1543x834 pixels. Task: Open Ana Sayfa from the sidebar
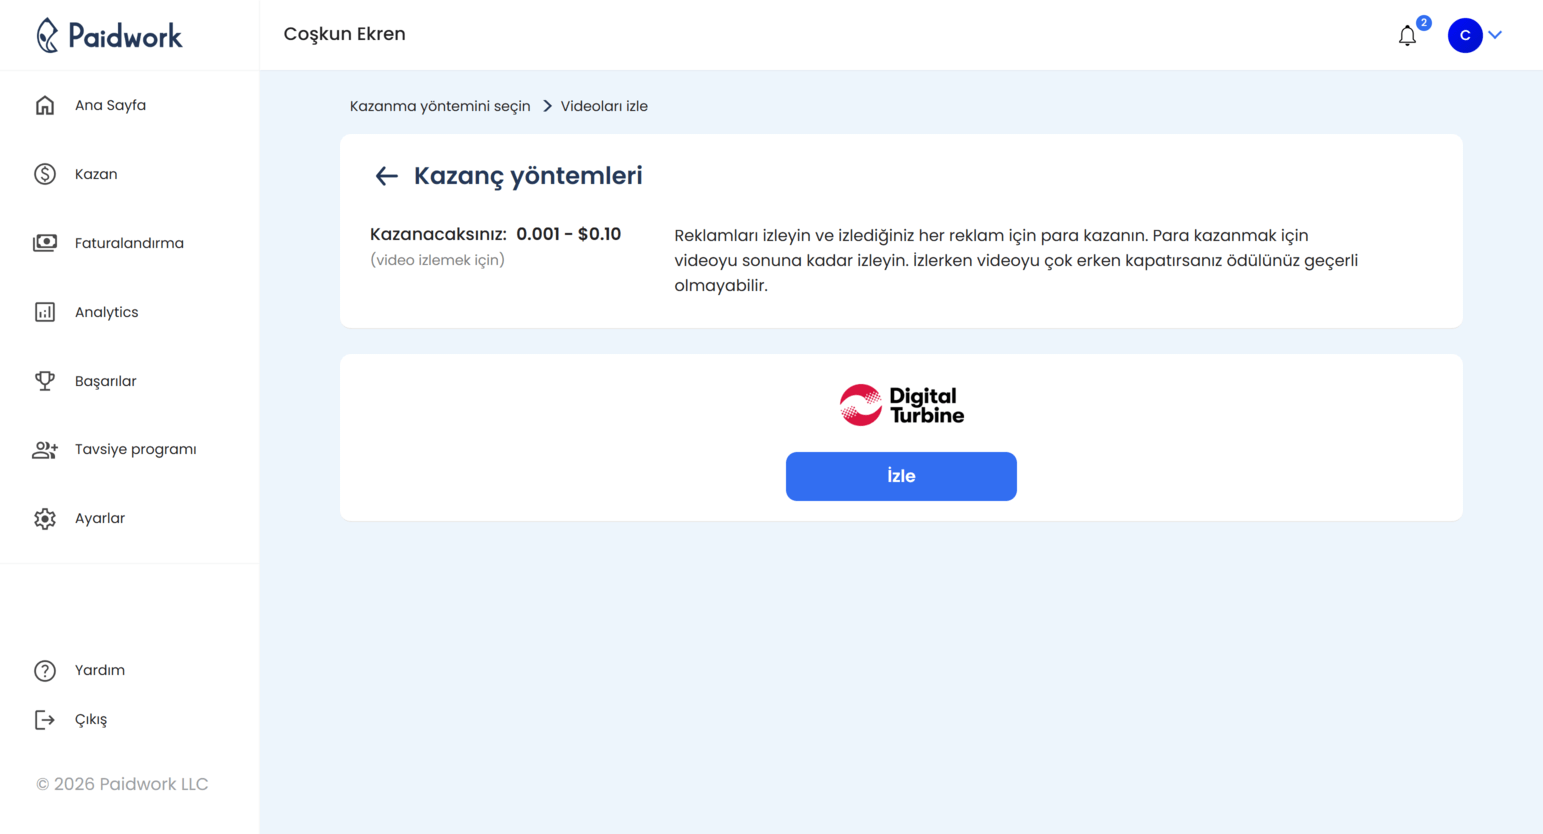pyautogui.click(x=45, y=104)
